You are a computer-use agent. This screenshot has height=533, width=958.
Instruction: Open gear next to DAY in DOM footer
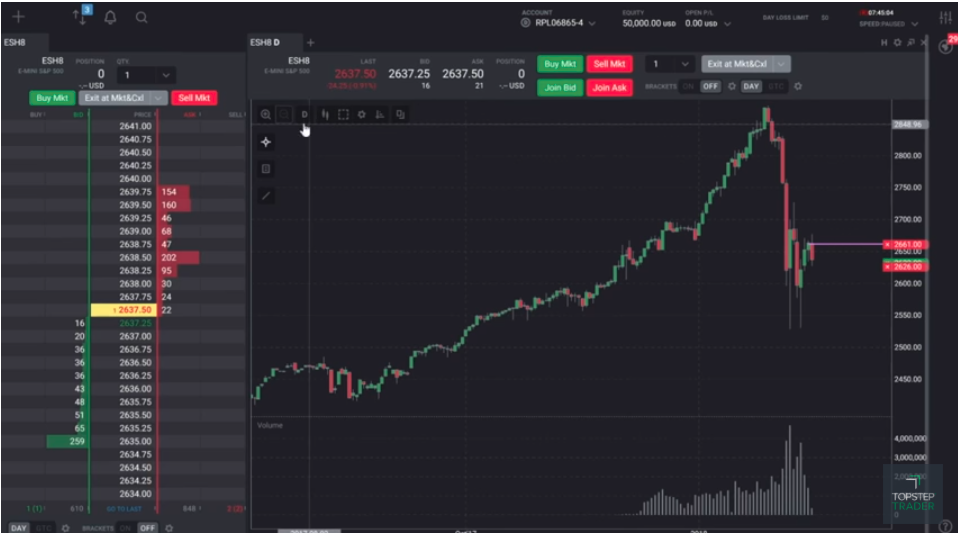click(x=65, y=527)
